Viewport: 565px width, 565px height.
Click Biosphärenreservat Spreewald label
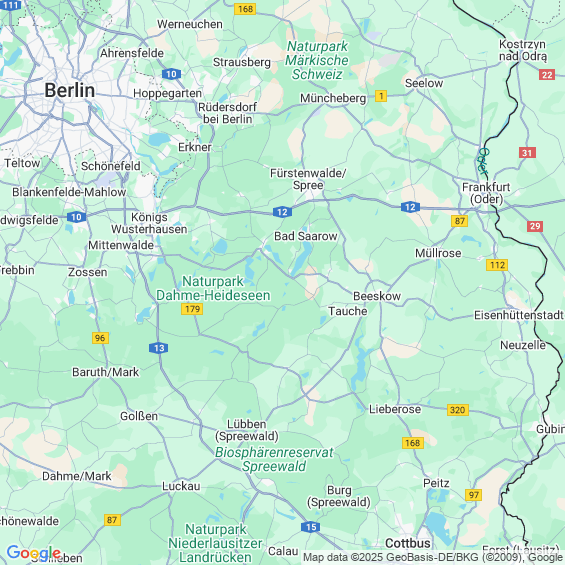pyautogui.click(x=274, y=459)
